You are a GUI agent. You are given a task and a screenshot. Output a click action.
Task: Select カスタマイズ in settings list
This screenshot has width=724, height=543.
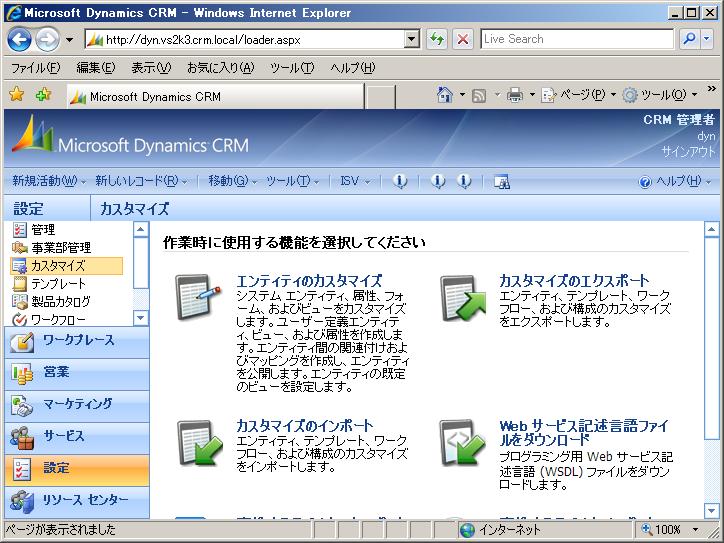coord(66,266)
